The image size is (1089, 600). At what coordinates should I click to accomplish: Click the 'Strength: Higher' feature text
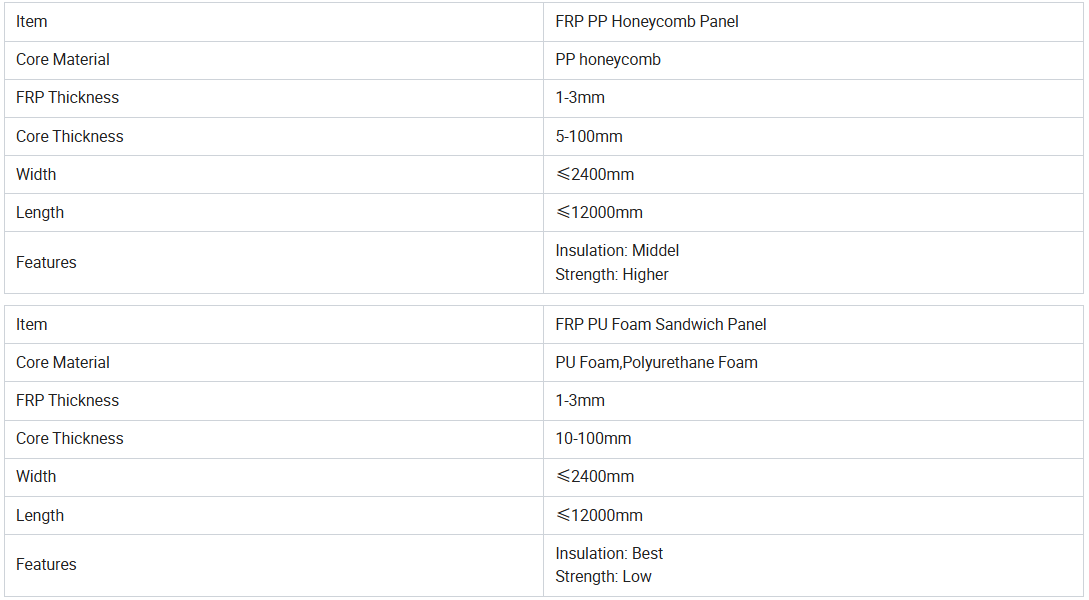click(x=612, y=274)
